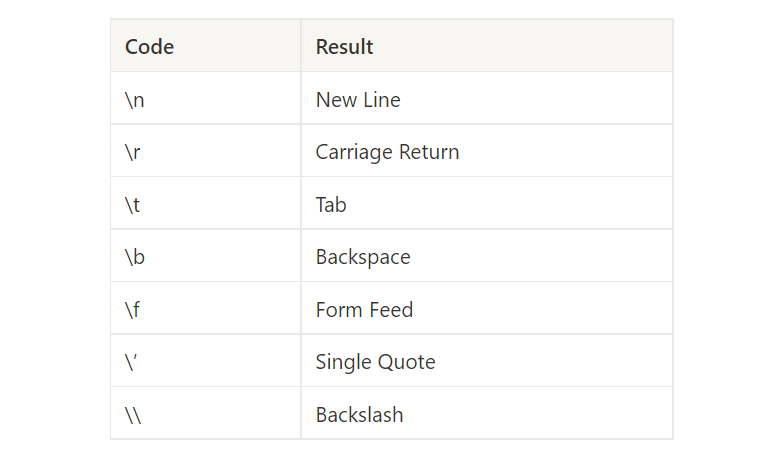Click the Backslash result text
The width and height of the screenshot is (777, 455).
(359, 414)
